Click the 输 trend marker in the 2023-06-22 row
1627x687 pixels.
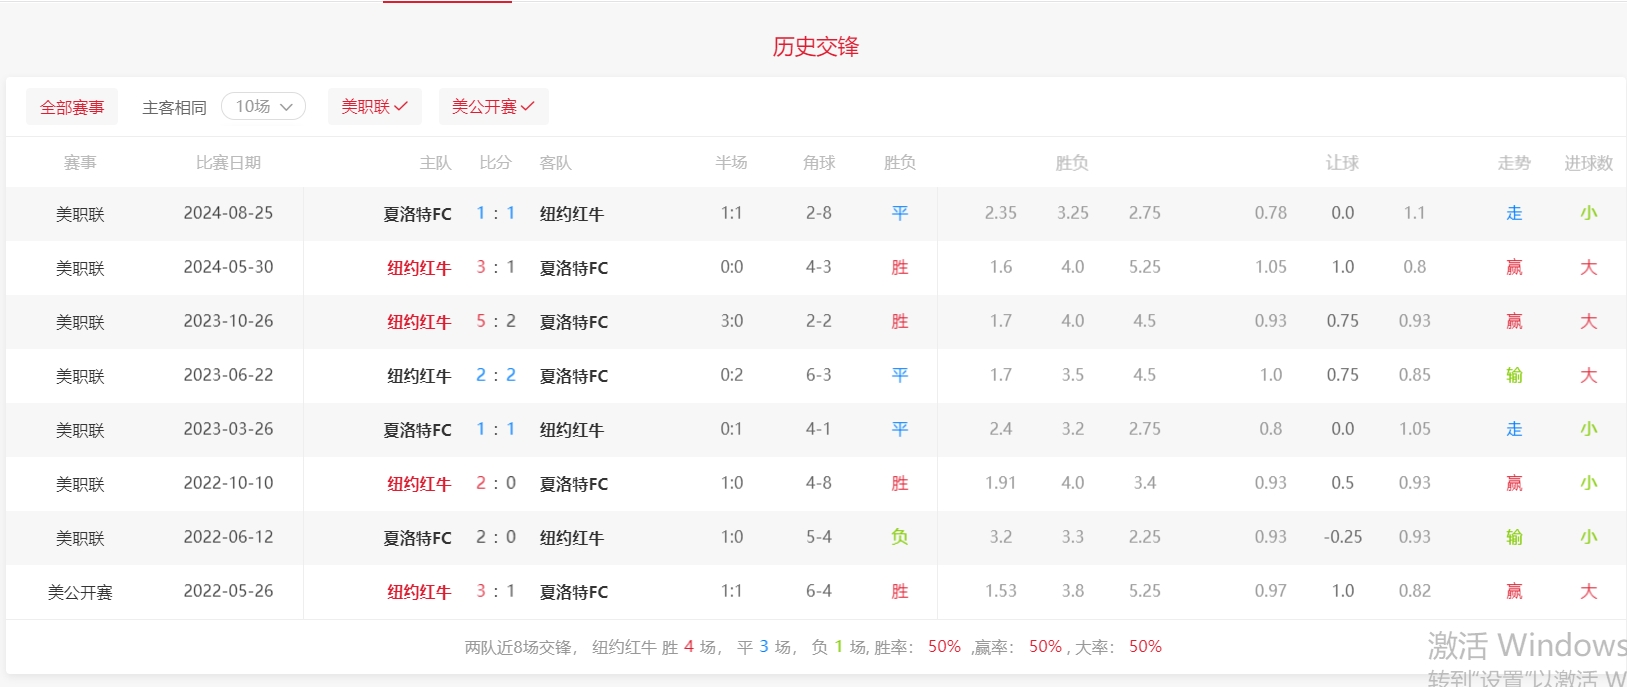pyautogui.click(x=1514, y=375)
